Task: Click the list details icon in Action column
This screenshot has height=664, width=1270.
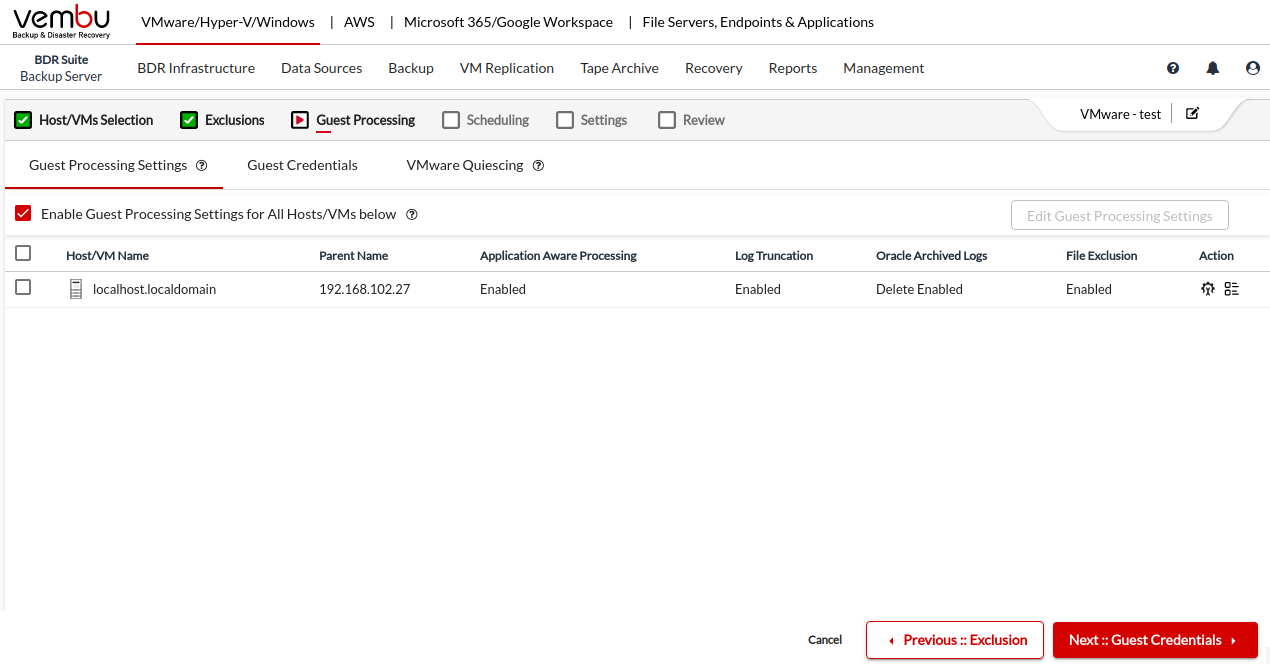Action: click(x=1231, y=289)
